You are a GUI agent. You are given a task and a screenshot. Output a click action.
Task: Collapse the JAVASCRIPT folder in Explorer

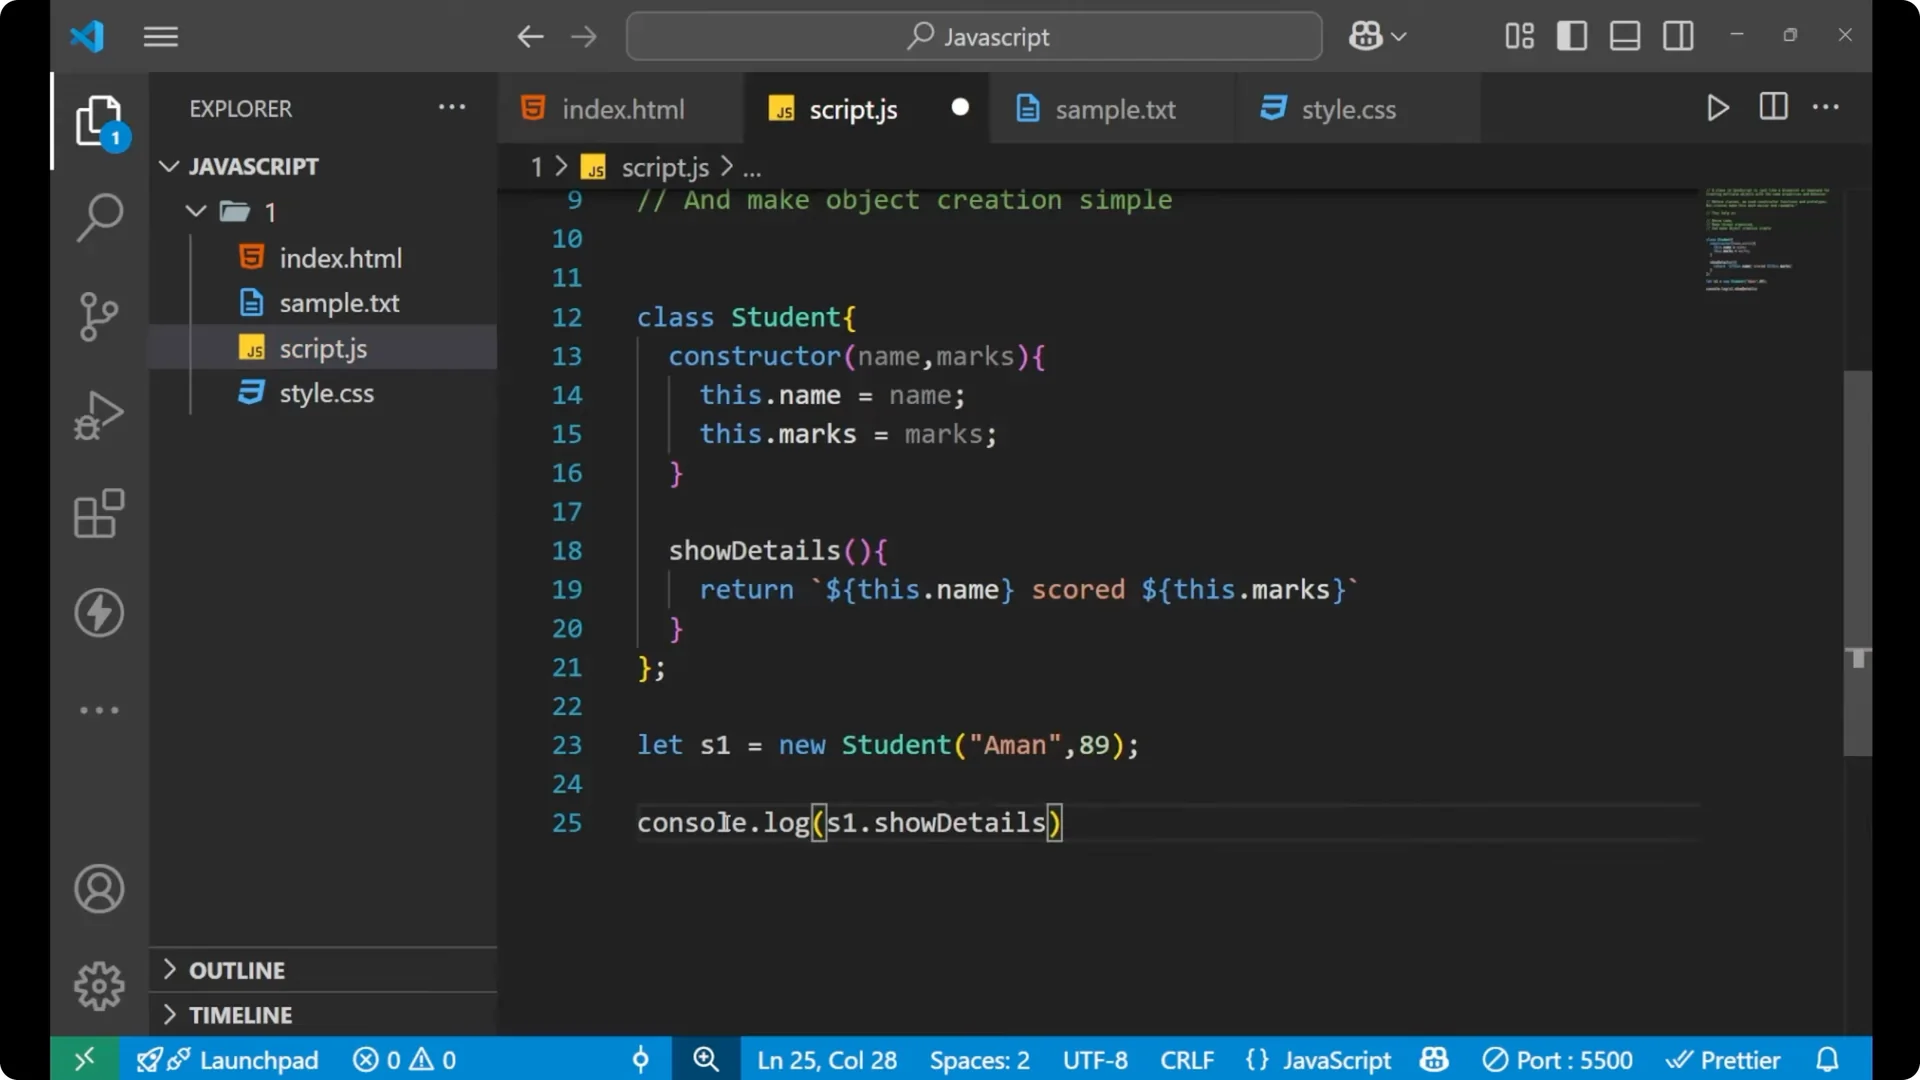click(x=168, y=166)
